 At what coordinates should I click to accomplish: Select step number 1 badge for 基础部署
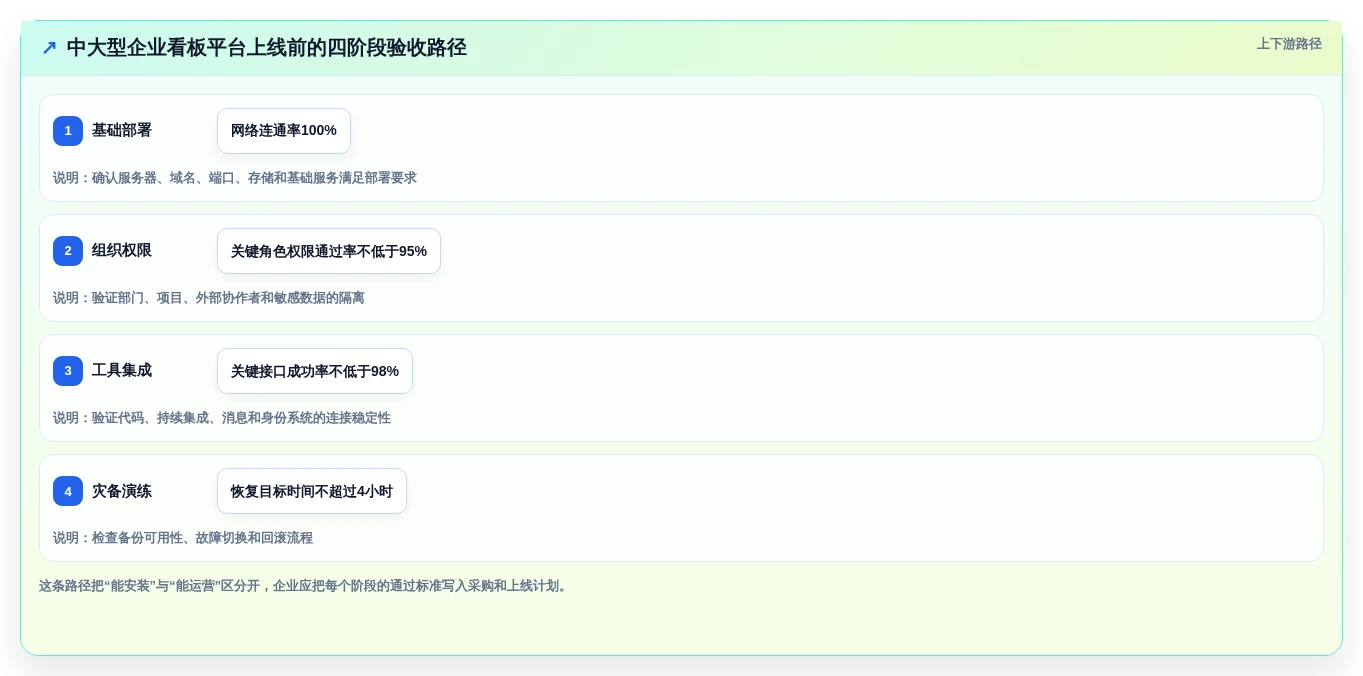pos(68,131)
